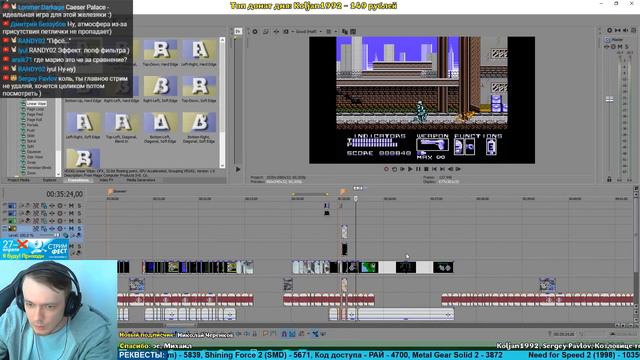
Task: Click Play From Start under preview
Action: pyautogui.click(x=402, y=169)
